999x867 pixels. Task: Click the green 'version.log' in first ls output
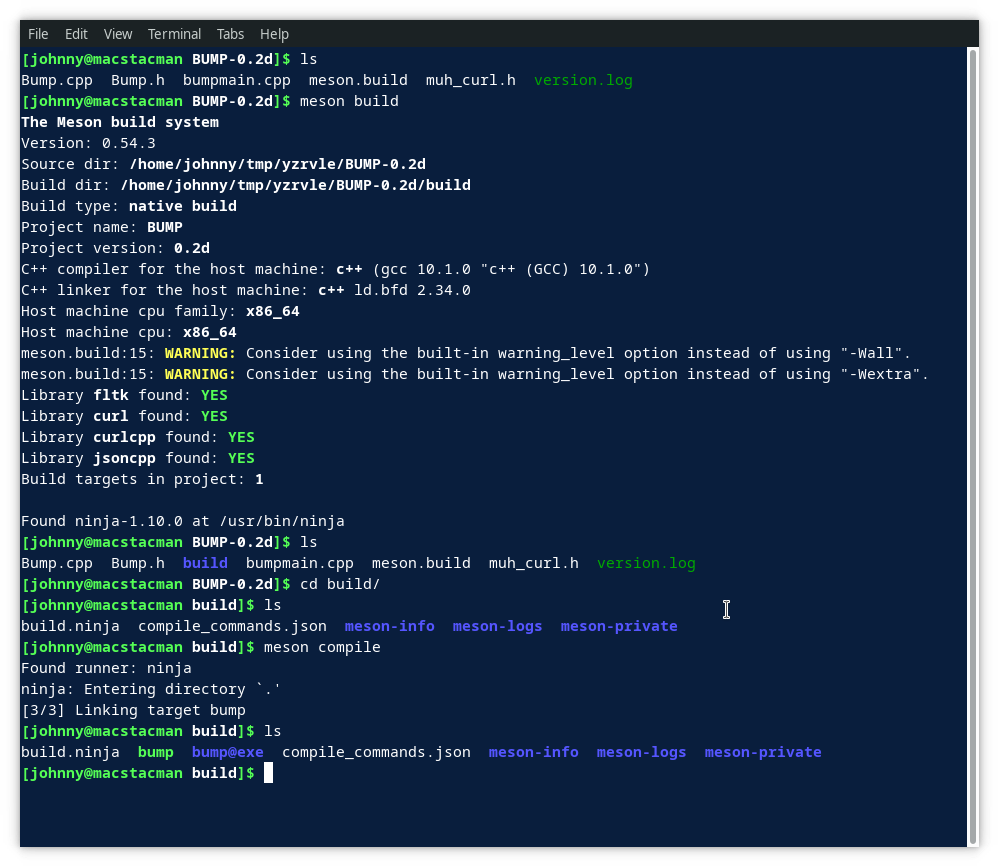coord(583,80)
